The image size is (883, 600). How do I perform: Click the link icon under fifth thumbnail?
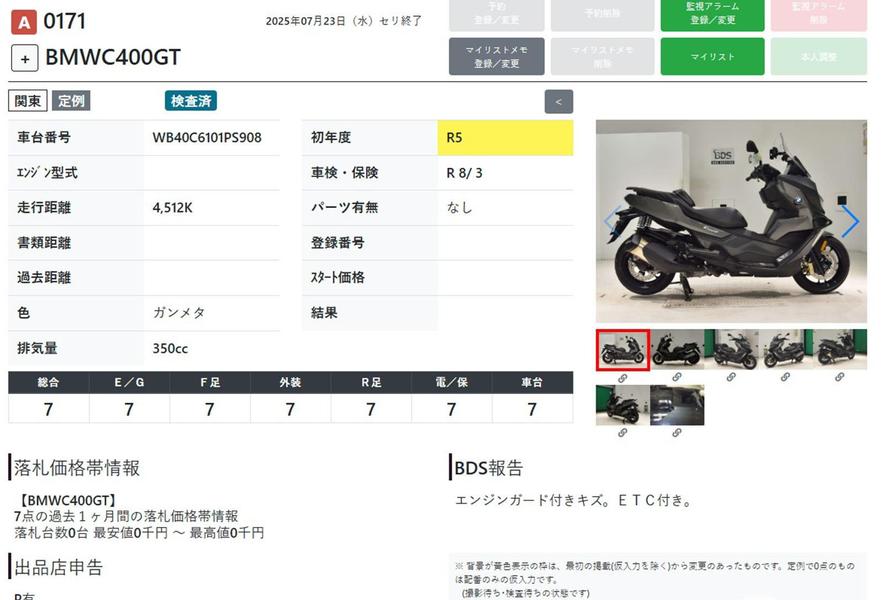[x=838, y=378]
